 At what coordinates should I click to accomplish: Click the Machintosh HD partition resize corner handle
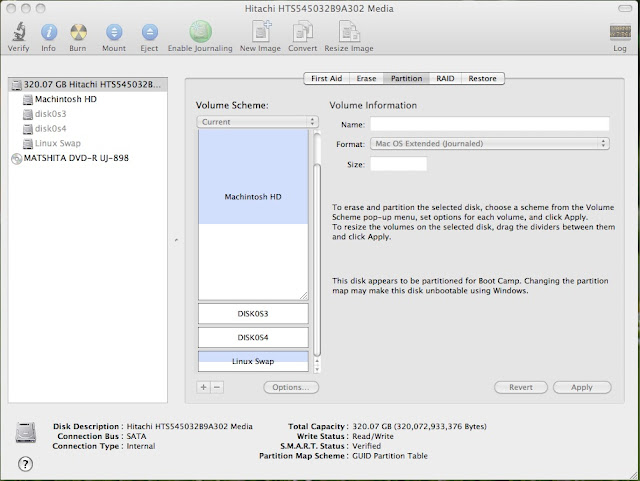coord(304,296)
